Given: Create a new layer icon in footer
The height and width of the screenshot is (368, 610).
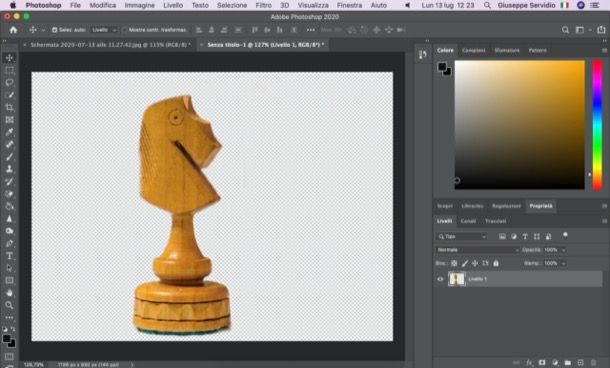Looking at the screenshot, I should pyautogui.click(x=580, y=362).
